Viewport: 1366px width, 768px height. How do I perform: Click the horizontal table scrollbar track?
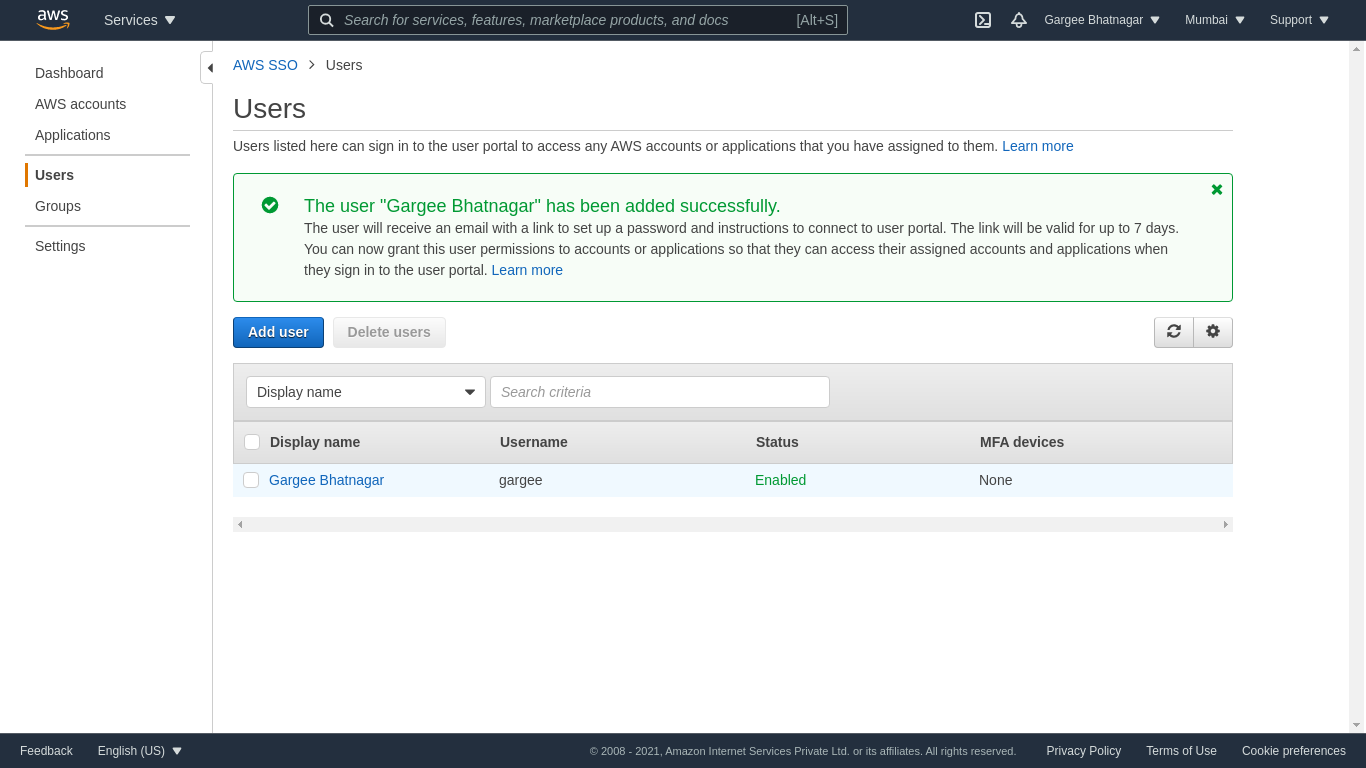click(x=732, y=524)
